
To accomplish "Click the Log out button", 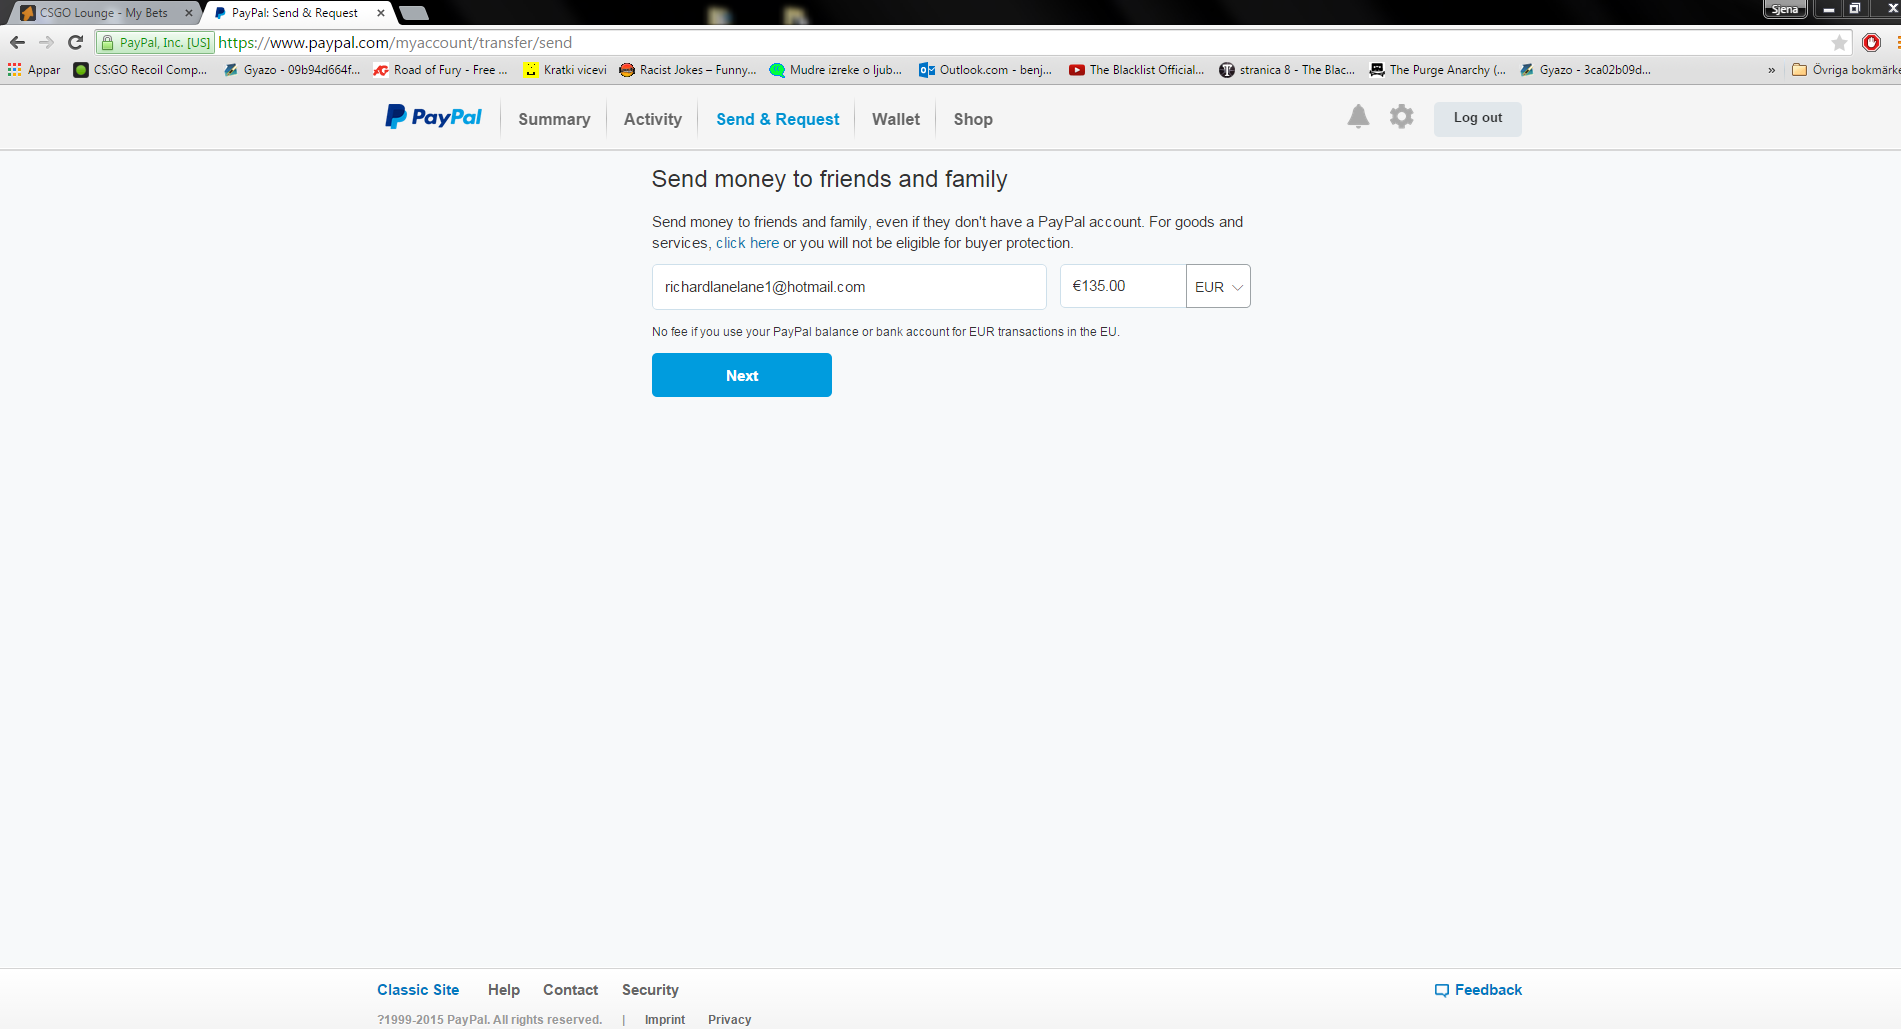I will [1478, 118].
